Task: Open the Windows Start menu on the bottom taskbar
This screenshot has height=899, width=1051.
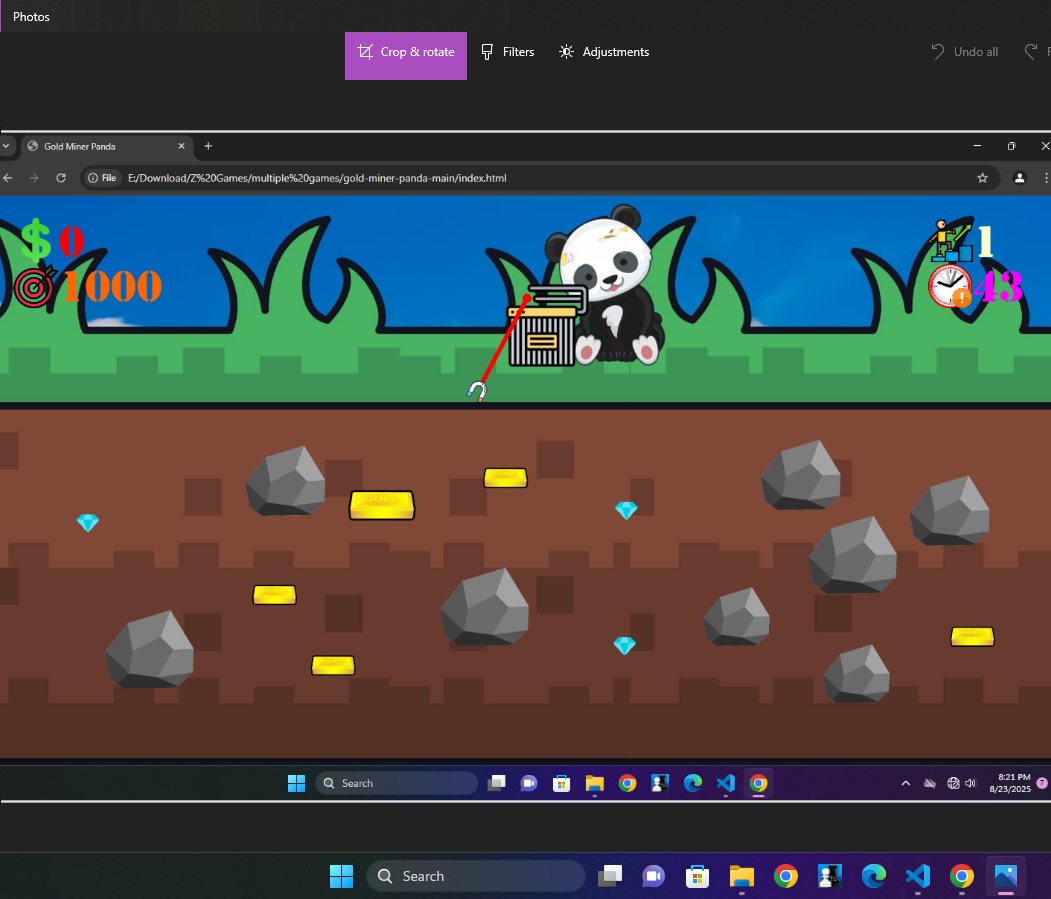Action: click(x=341, y=876)
